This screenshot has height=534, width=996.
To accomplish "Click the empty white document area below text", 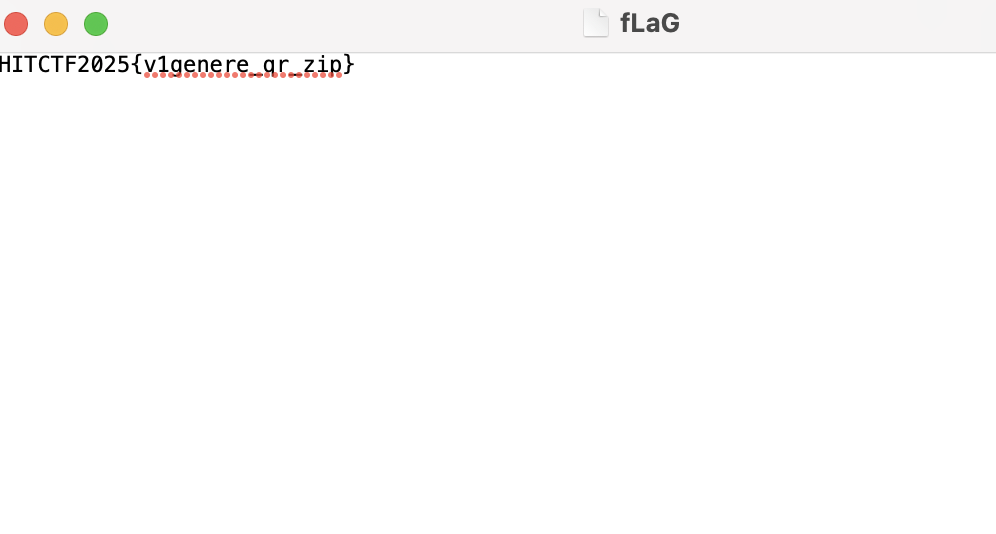I will pos(498,305).
